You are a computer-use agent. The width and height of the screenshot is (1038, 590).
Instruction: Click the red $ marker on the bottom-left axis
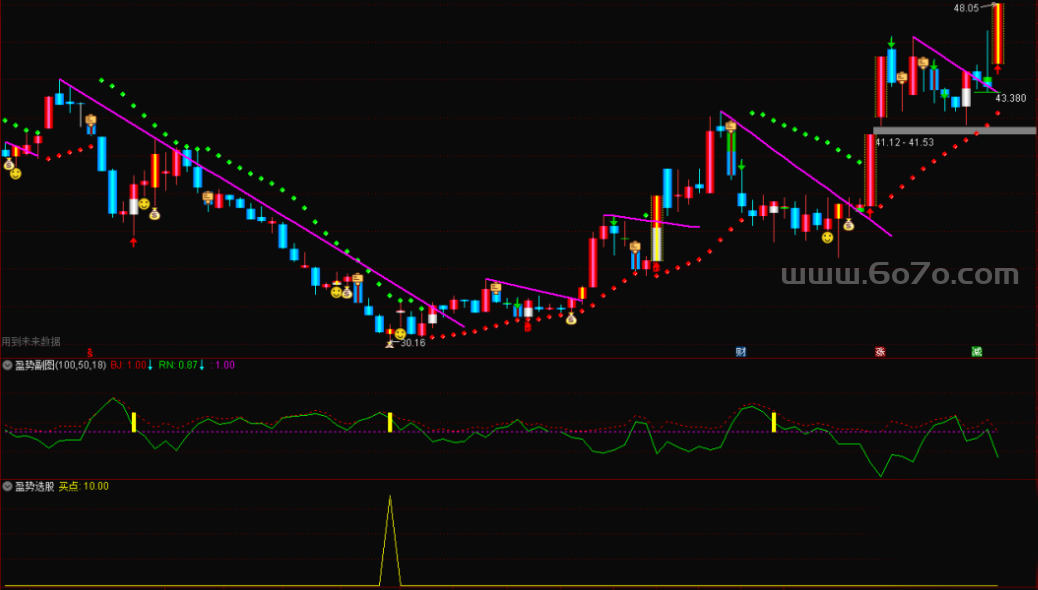tap(90, 352)
